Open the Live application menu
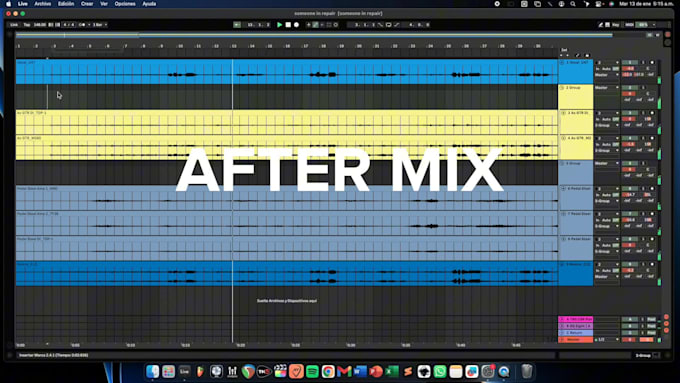This screenshot has height=383, width=680. (x=23, y=3)
